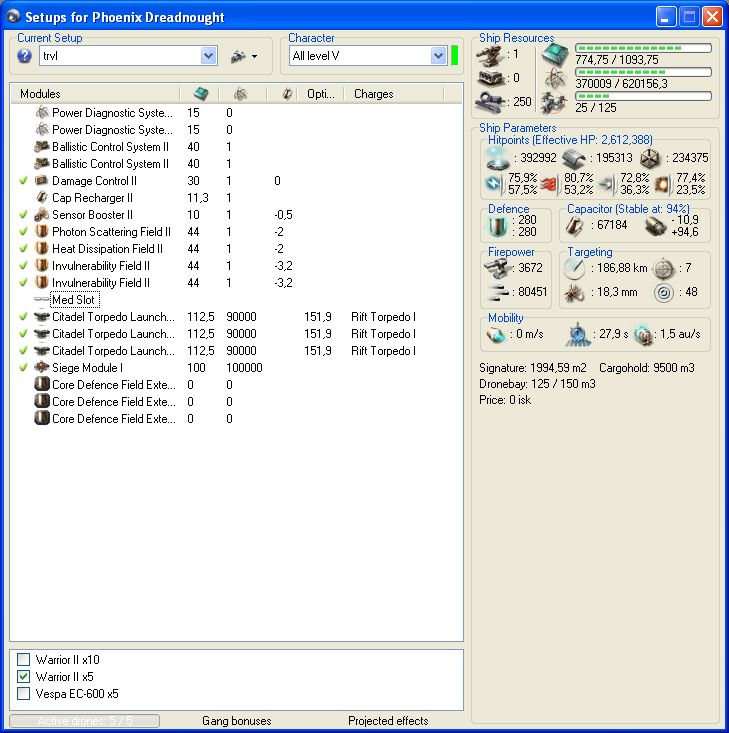The width and height of the screenshot is (729, 733).
Task: Expand the Current Setup 'trvl' combo box
Action: pyautogui.click(x=209, y=56)
